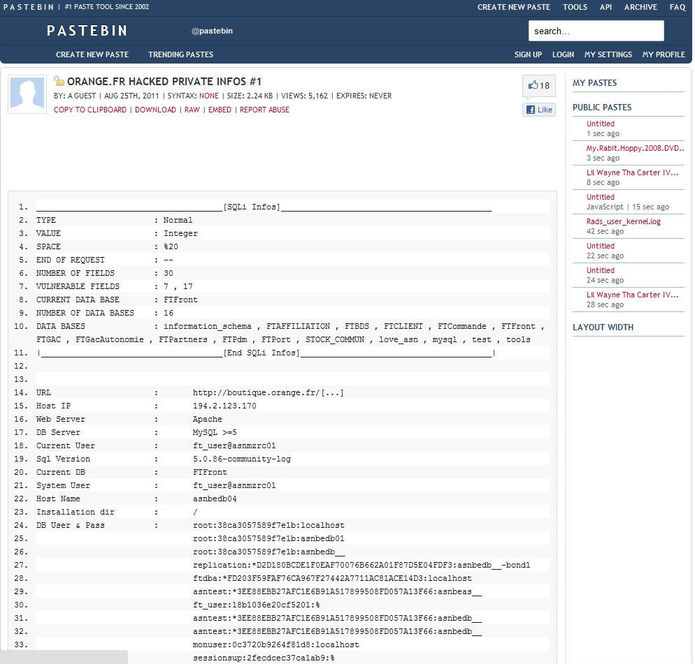Copy paste to clipboard
Image resolution: width=695 pixels, height=664 pixels.
tap(90, 110)
